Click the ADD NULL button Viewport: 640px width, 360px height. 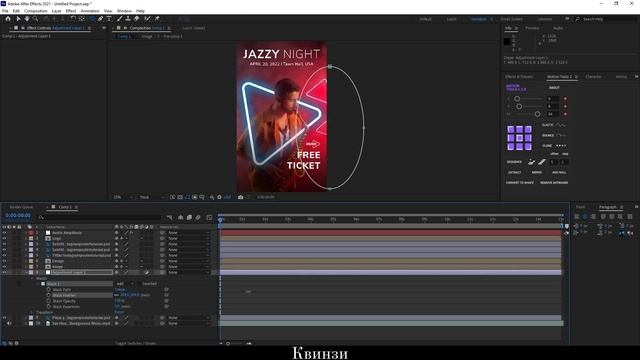tap(559, 173)
